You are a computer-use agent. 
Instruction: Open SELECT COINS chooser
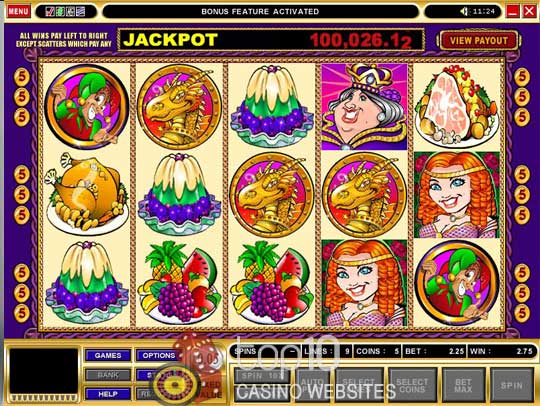click(412, 385)
